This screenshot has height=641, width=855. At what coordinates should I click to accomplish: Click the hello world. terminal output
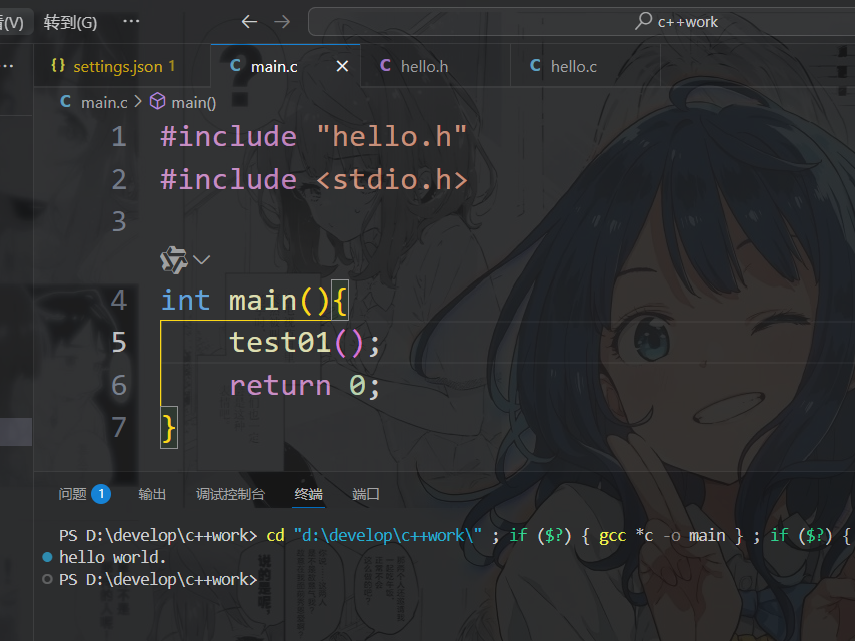click(112, 557)
